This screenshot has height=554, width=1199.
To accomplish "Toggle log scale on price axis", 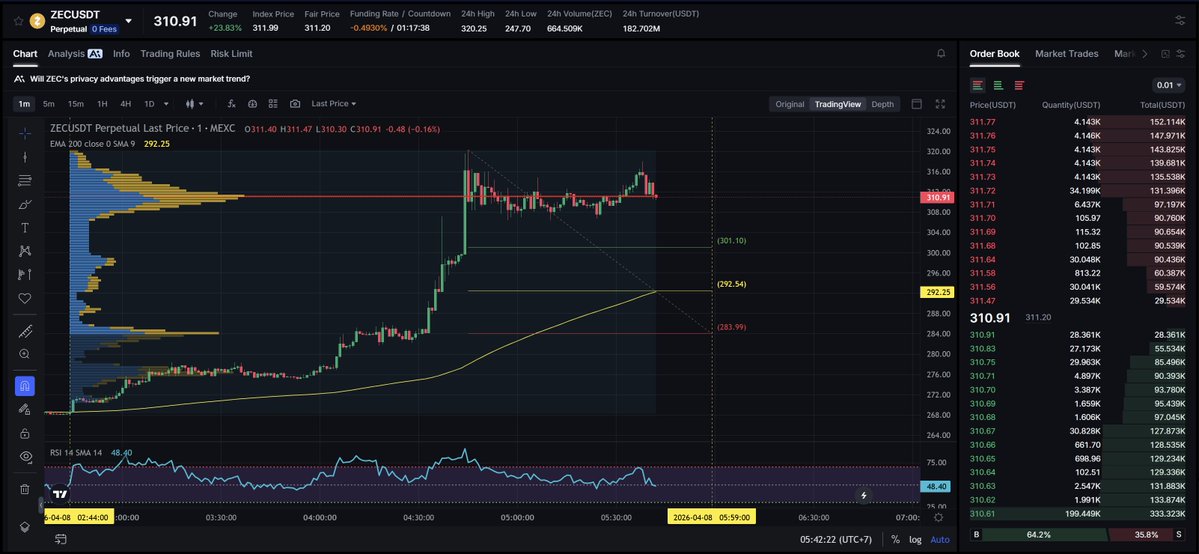I will [x=915, y=539].
